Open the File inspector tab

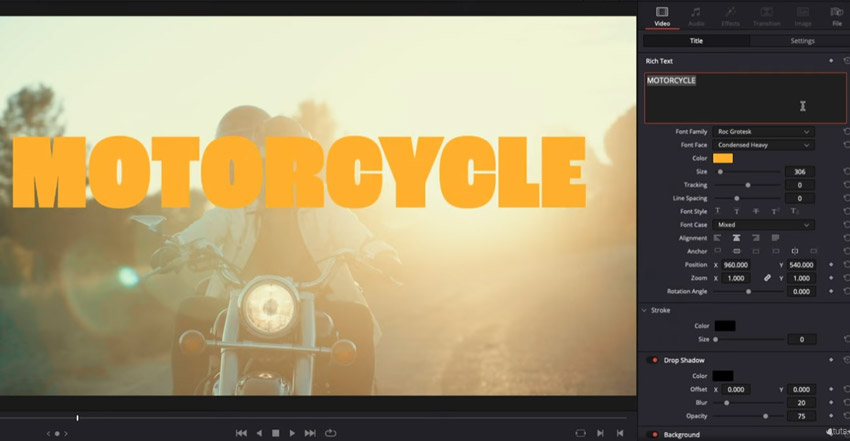[x=837, y=16]
